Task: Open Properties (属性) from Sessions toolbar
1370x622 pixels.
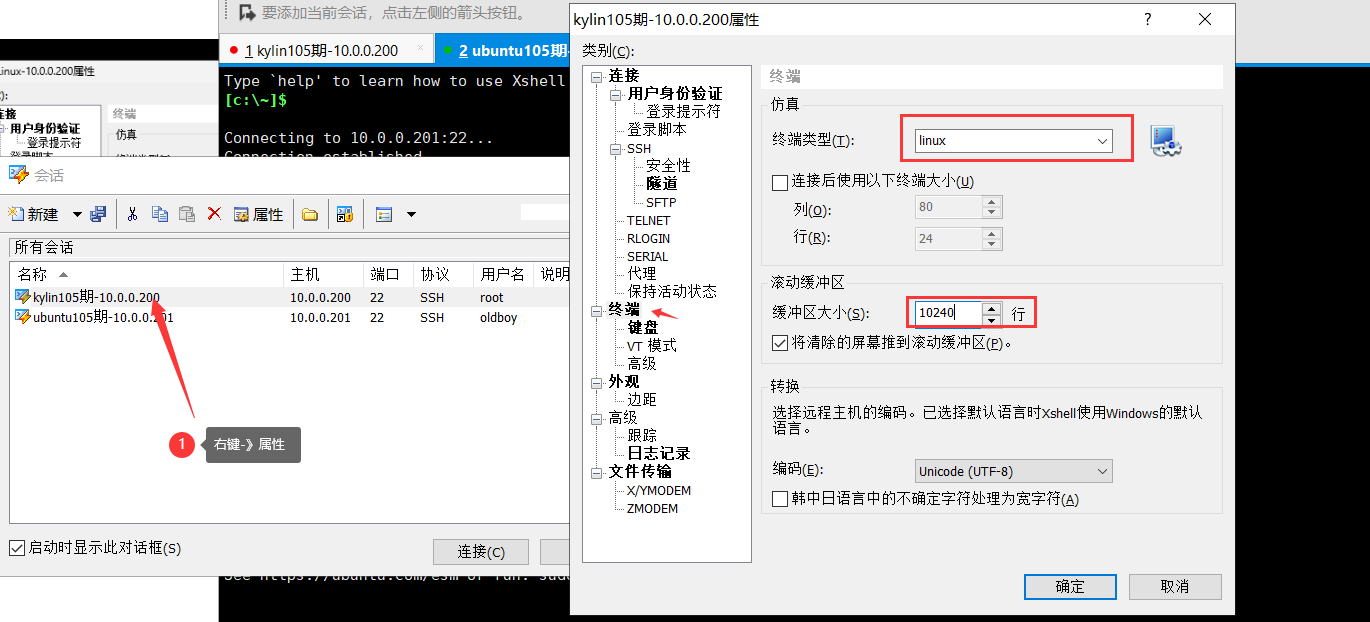Action: point(258,214)
